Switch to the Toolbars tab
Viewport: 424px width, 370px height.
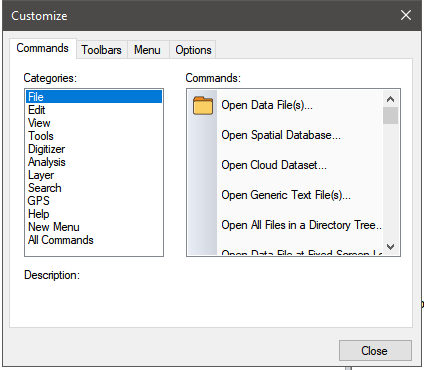[102, 50]
